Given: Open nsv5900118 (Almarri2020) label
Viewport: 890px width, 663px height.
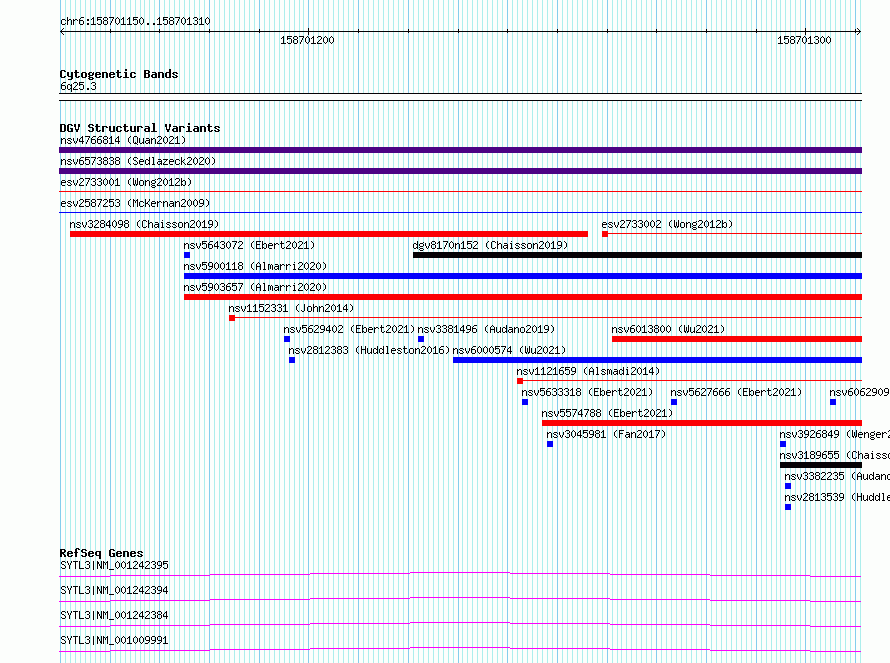Looking at the screenshot, I should click(255, 266).
